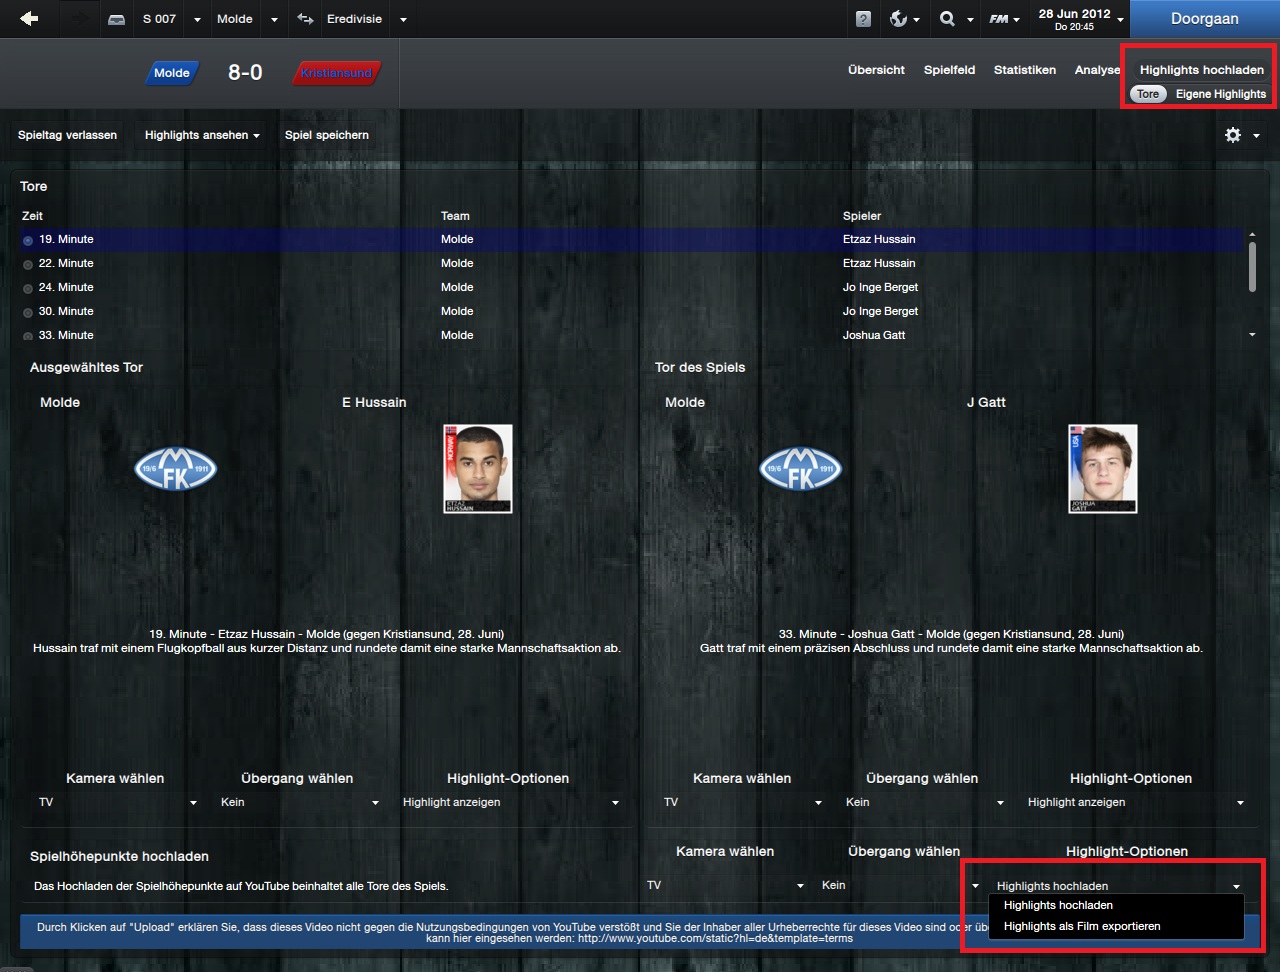Image resolution: width=1280 pixels, height=972 pixels.
Task: Click the Doorgaan button
Action: pos(1205,19)
